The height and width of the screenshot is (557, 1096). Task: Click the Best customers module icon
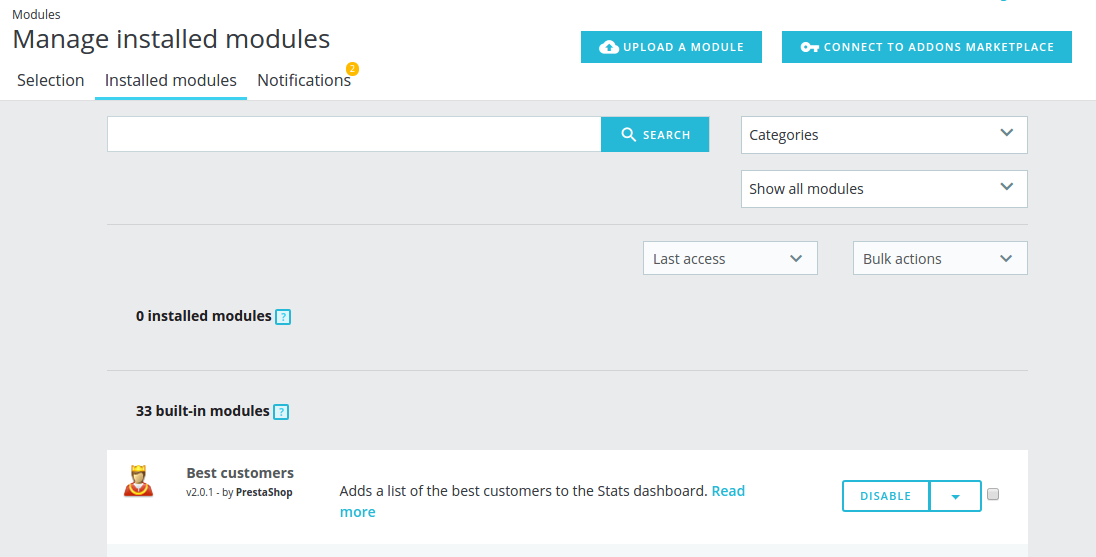click(x=138, y=481)
